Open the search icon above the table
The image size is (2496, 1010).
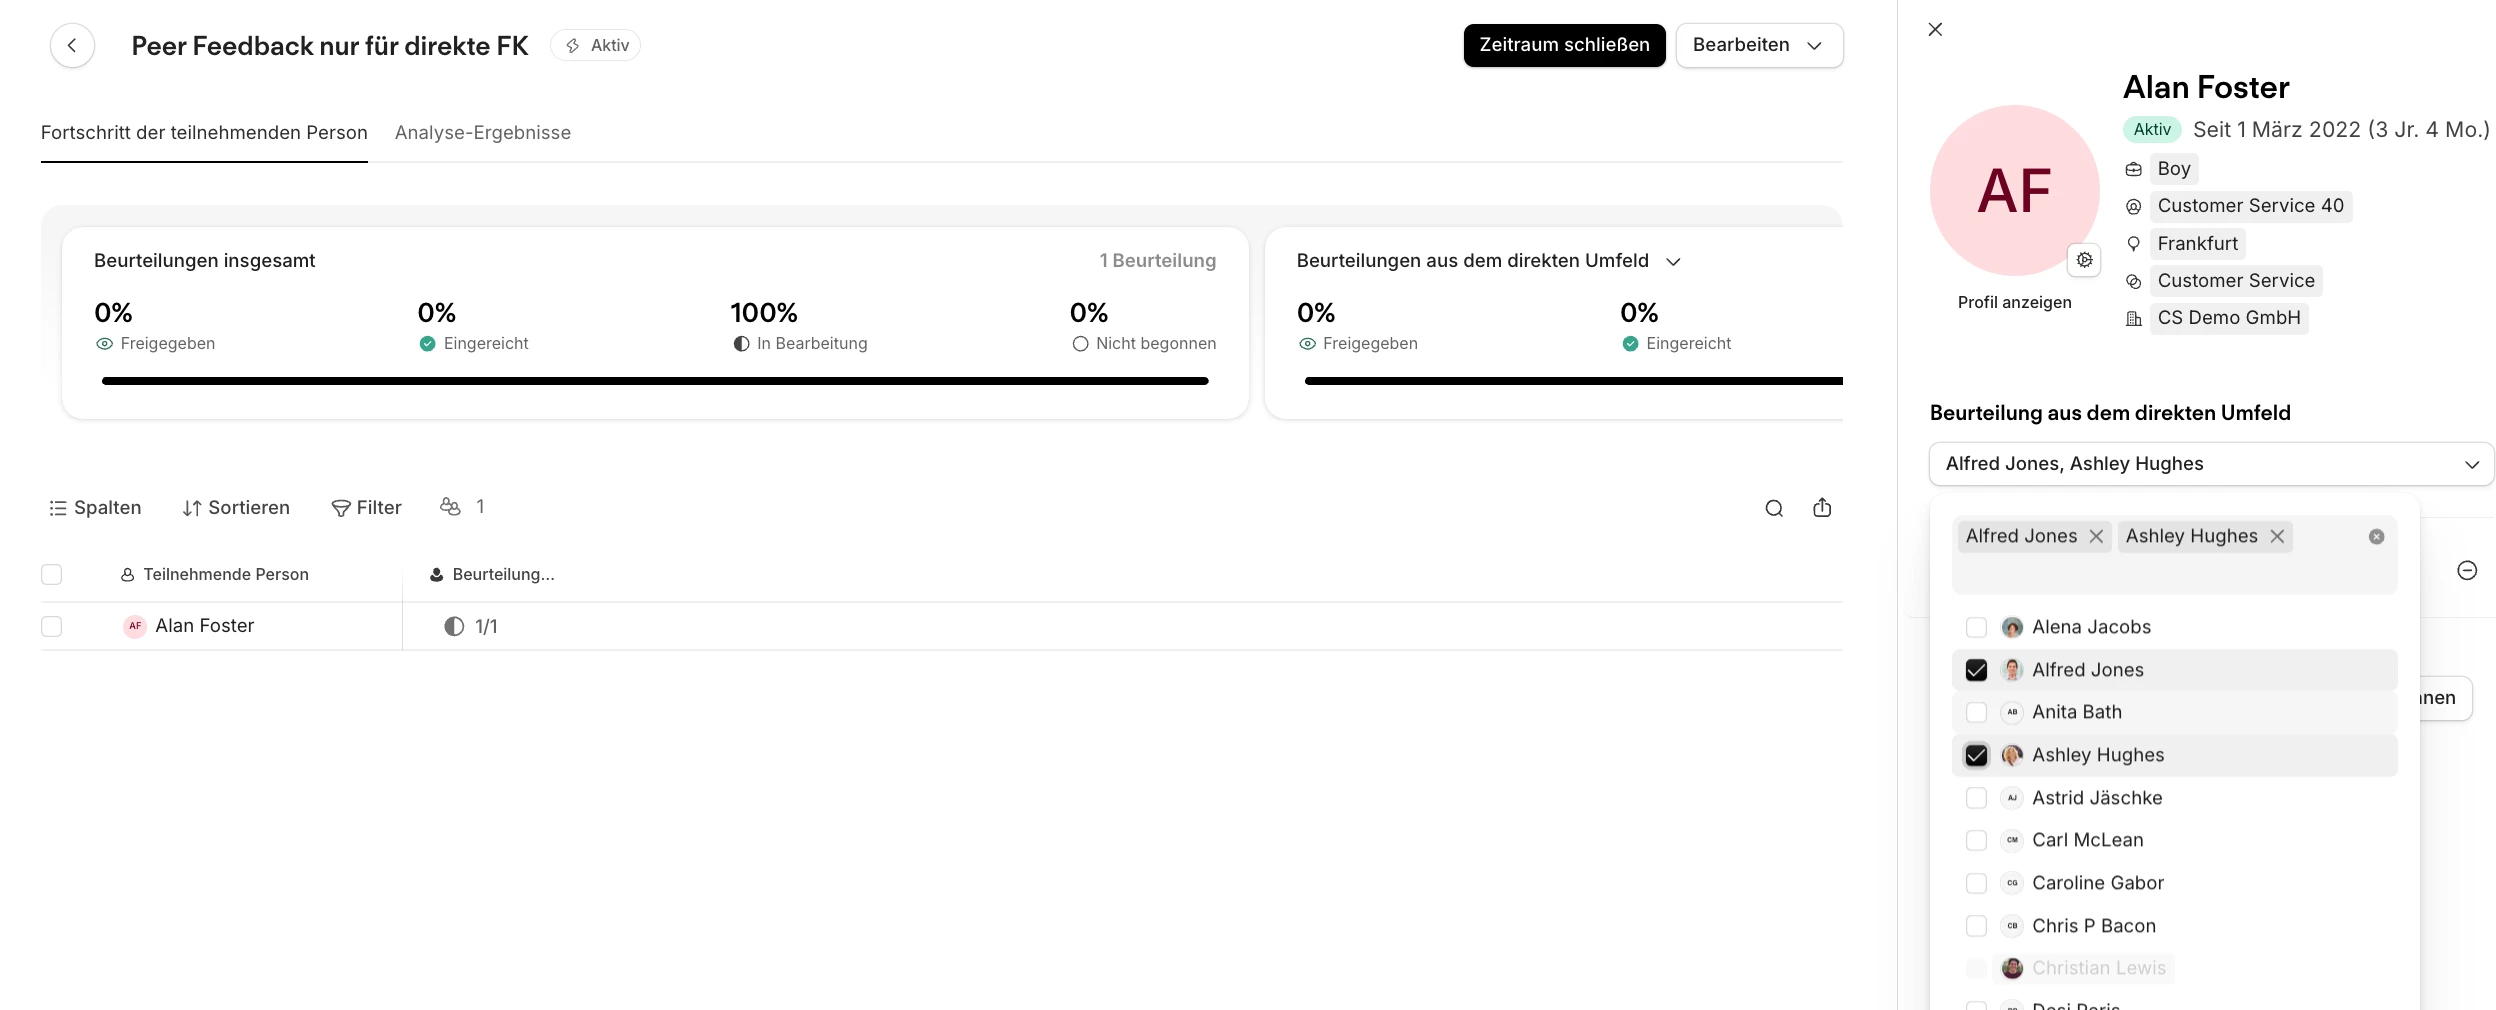click(x=1774, y=508)
